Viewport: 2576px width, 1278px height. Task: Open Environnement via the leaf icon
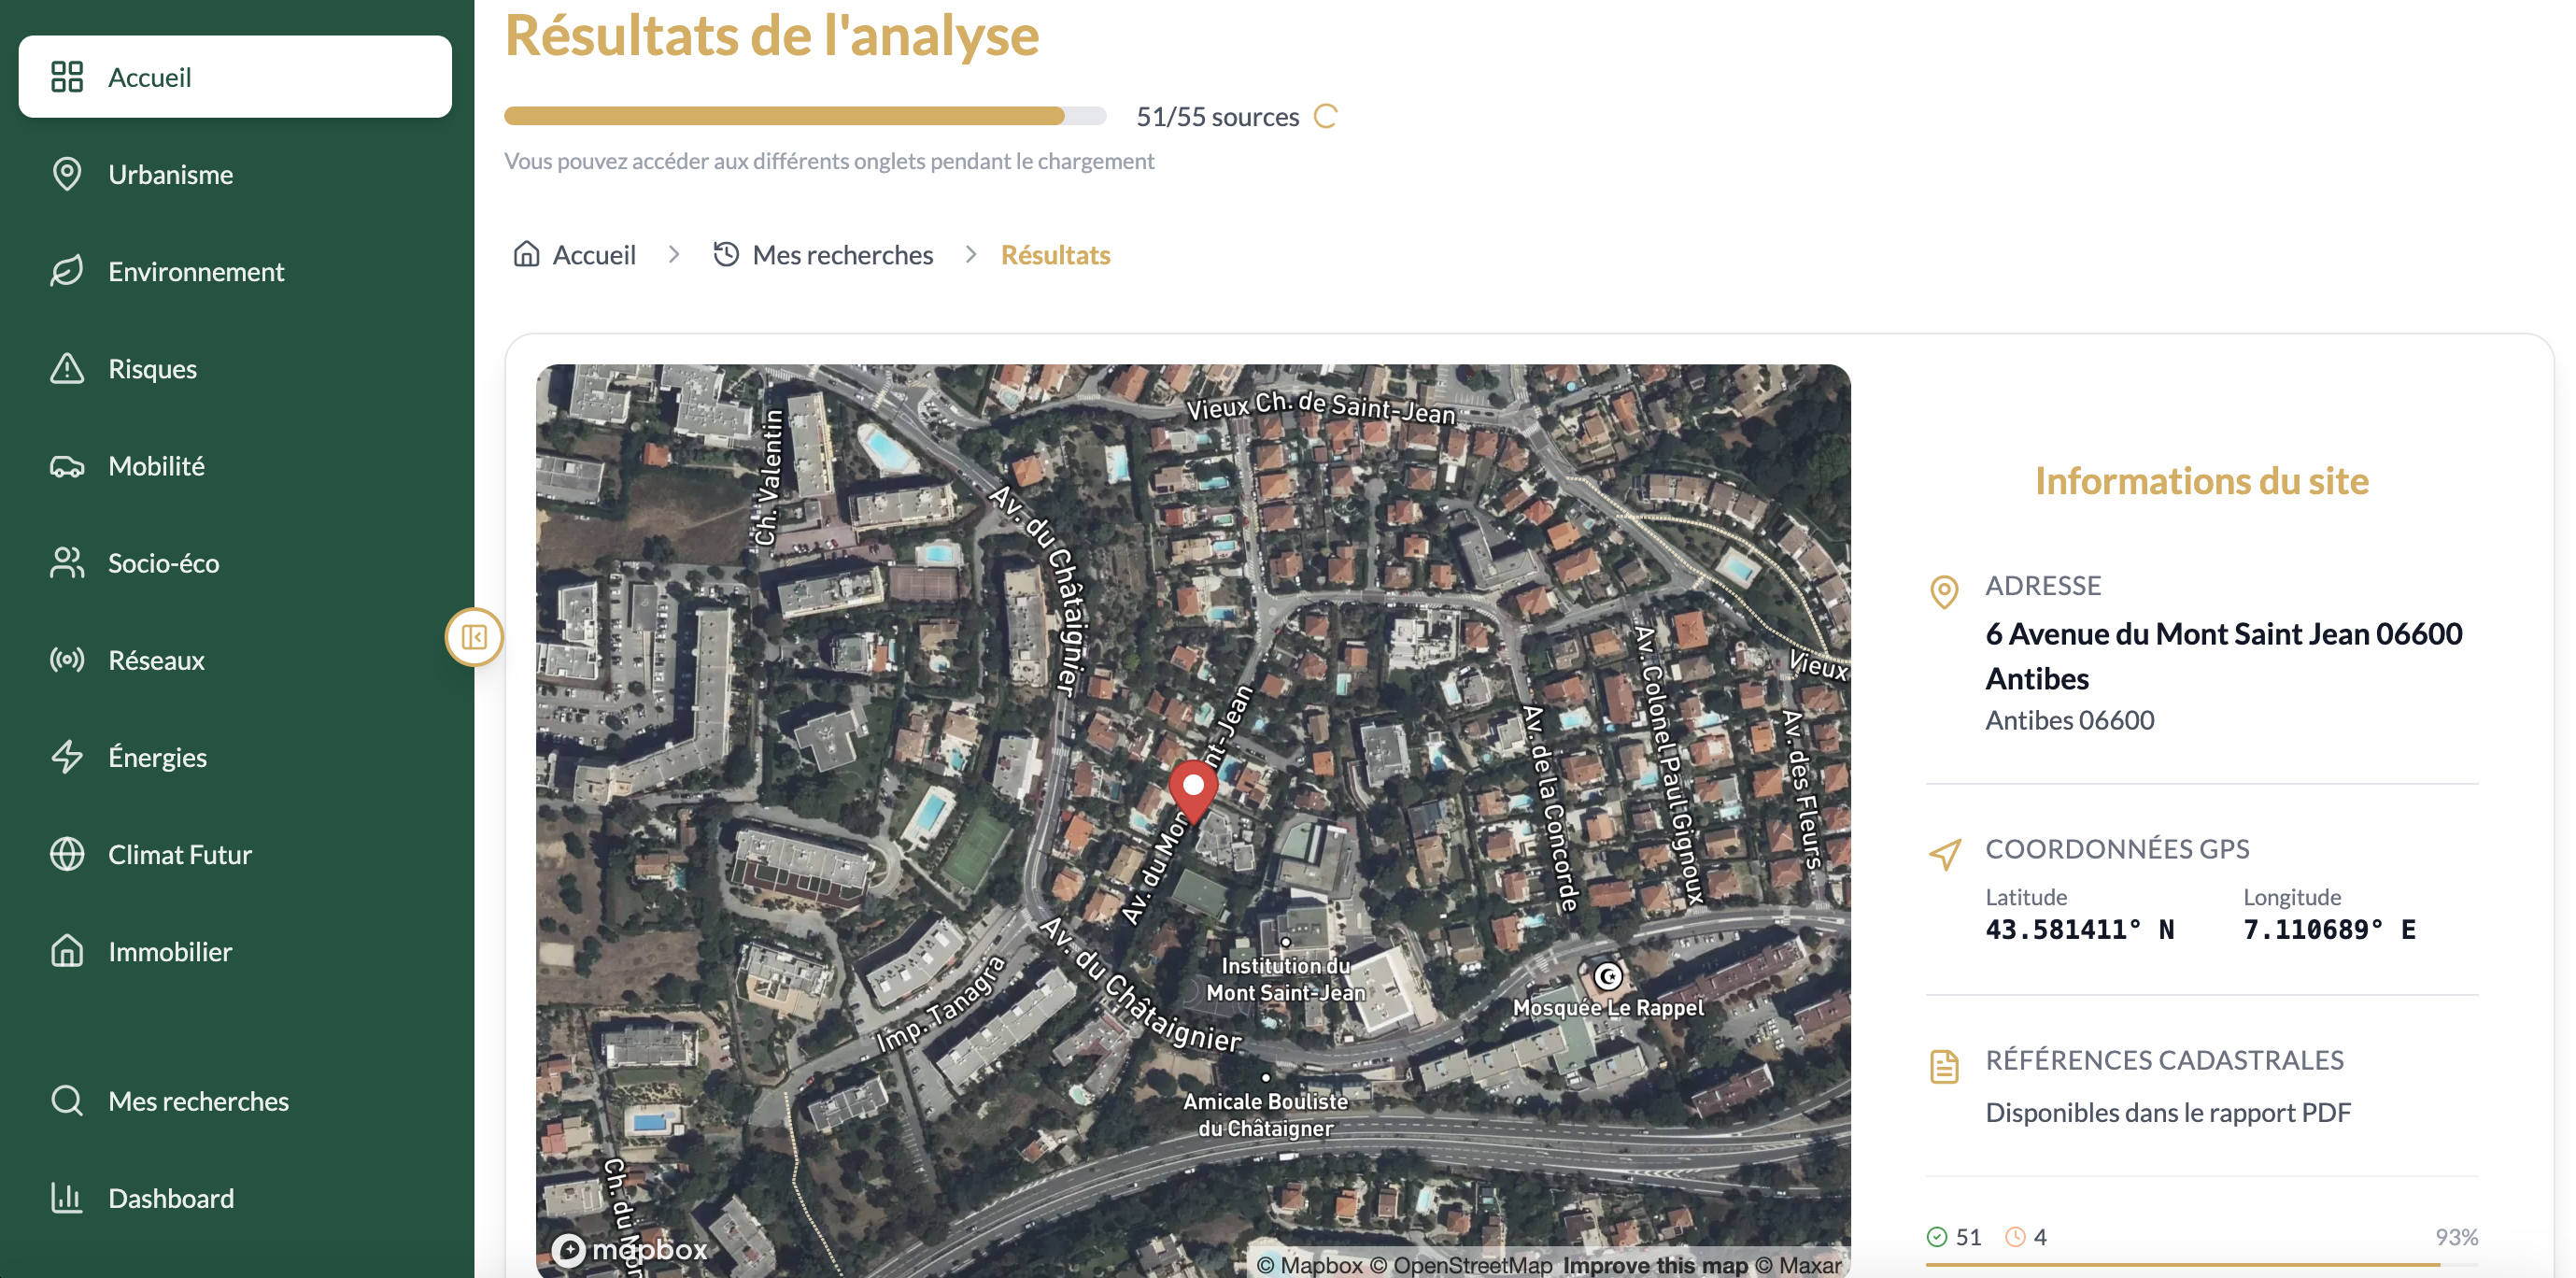pyautogui.click(x=66, y=271)
